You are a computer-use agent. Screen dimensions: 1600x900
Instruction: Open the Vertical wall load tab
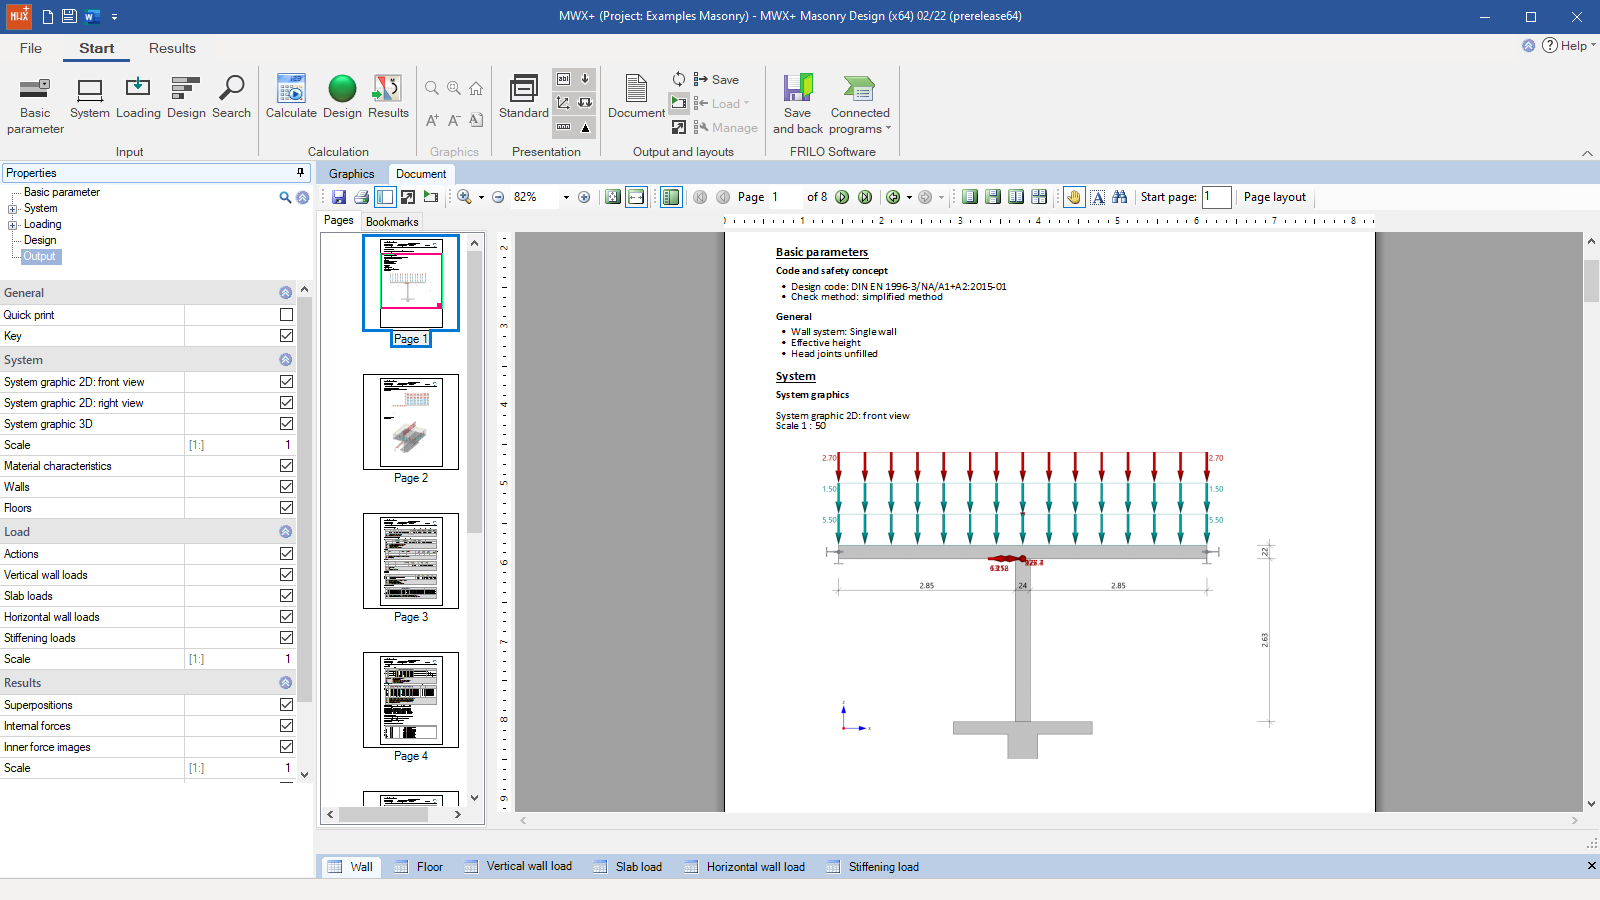click(519, 867)
